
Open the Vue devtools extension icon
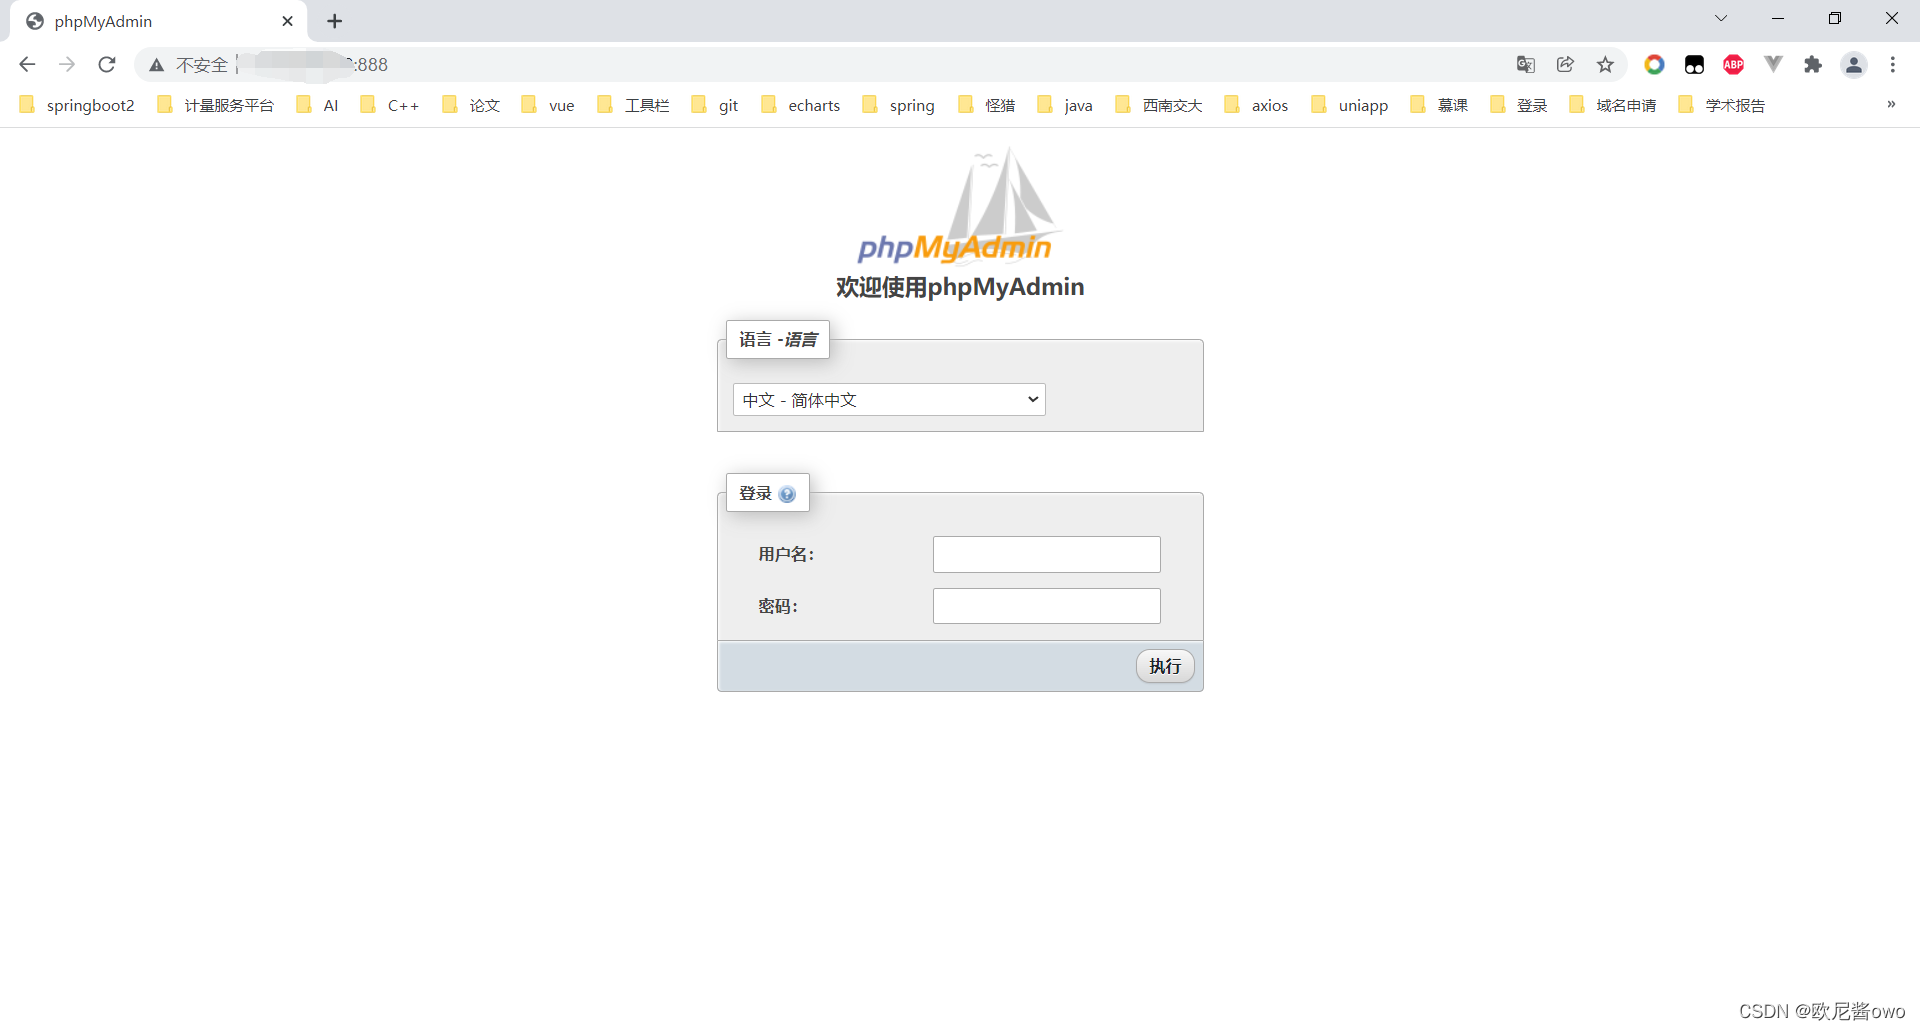point(1774,65)
